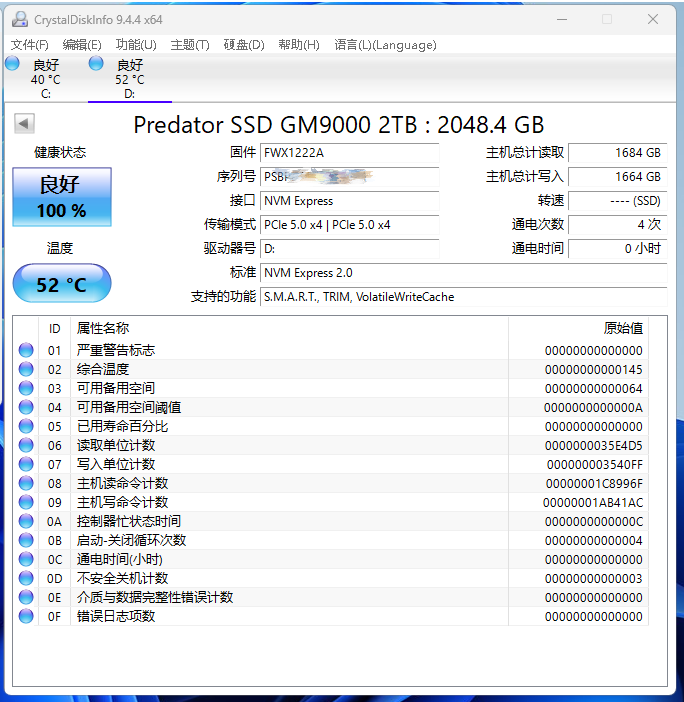
Task: Click the rotation rate value ---- (SSD)
Action: tap(618, 201)
